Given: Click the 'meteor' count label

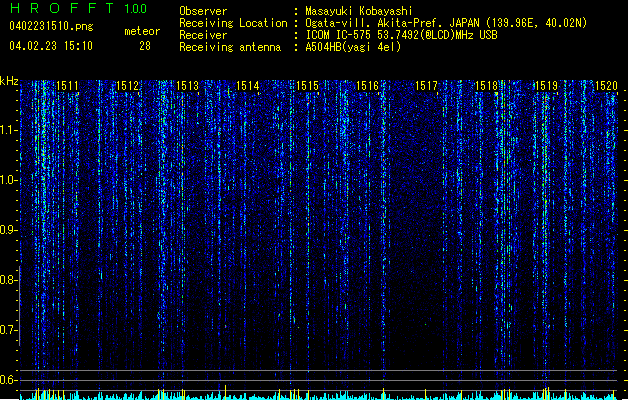Looking at the screenshot, I should (x=142, y=31).
